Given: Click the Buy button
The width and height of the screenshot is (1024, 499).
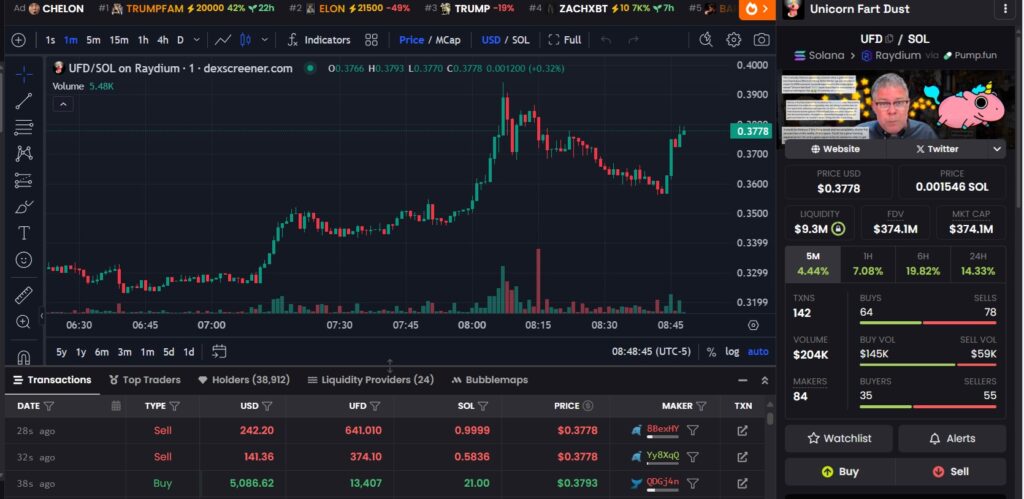Looking at the screenshot, I should pos(840,472).
